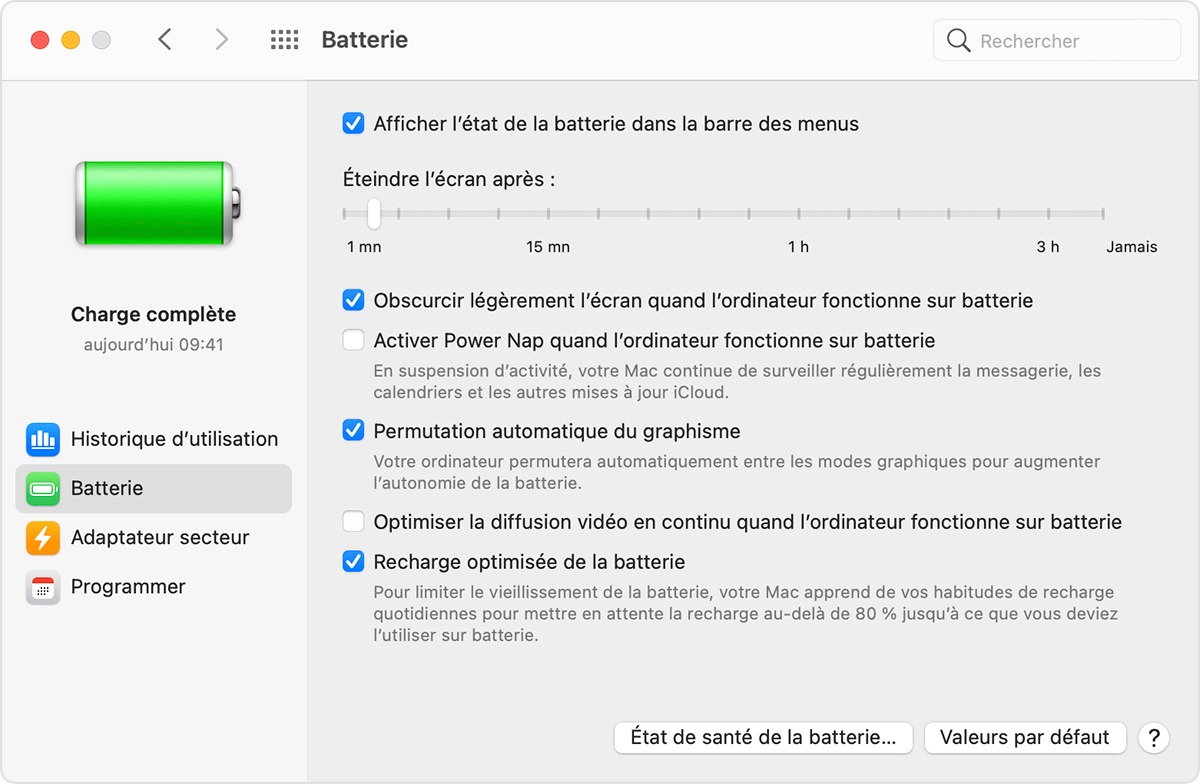This screenshot has width=1200, height=784.
Task: Click the Programmer calendar icon
Action: [x=43, y=587]
